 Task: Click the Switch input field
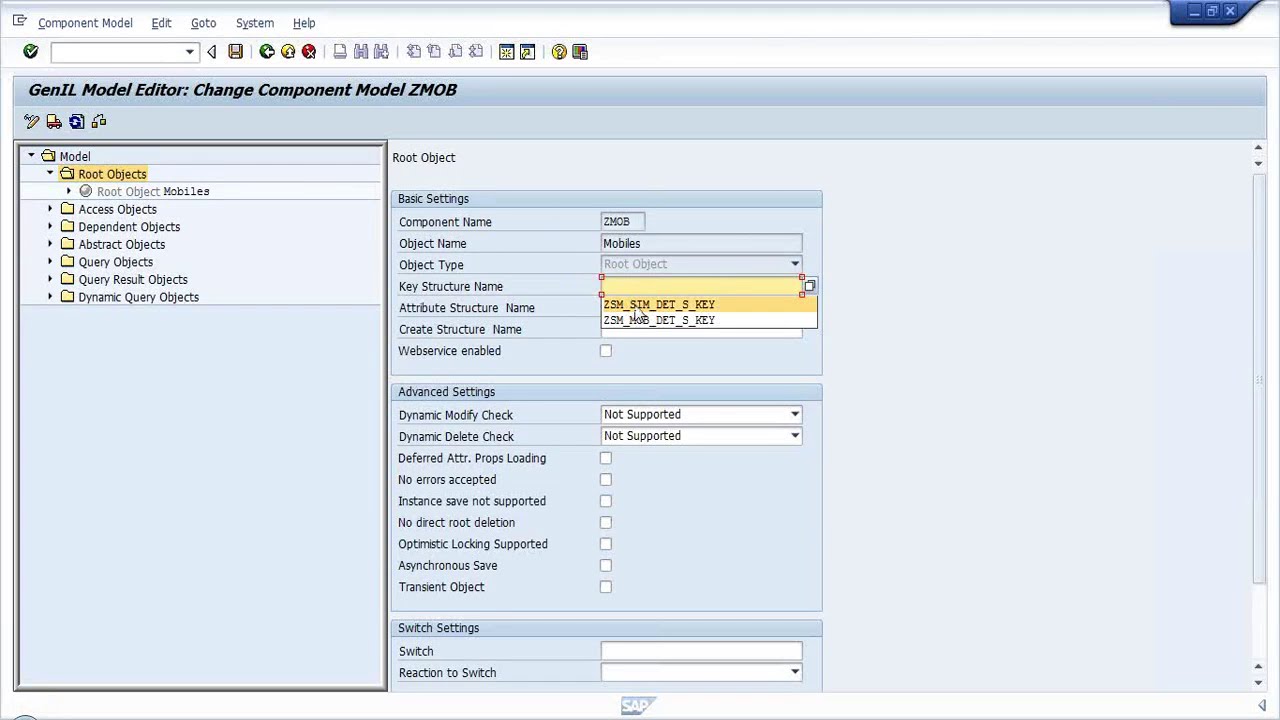point(701,651)
